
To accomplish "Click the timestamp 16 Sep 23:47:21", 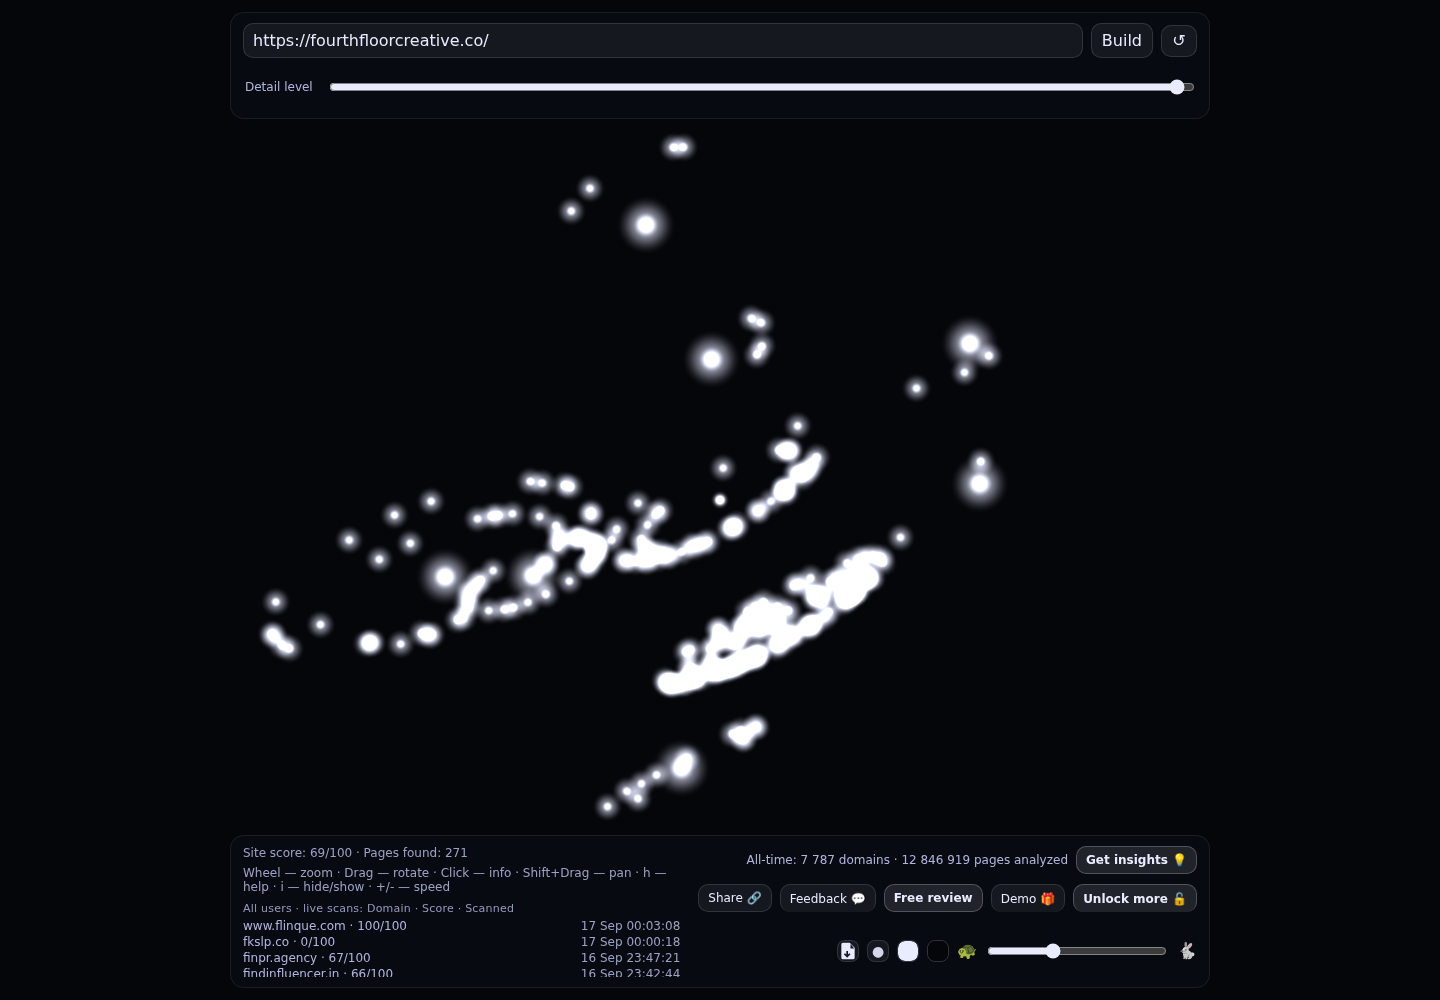I will point(630,958).
